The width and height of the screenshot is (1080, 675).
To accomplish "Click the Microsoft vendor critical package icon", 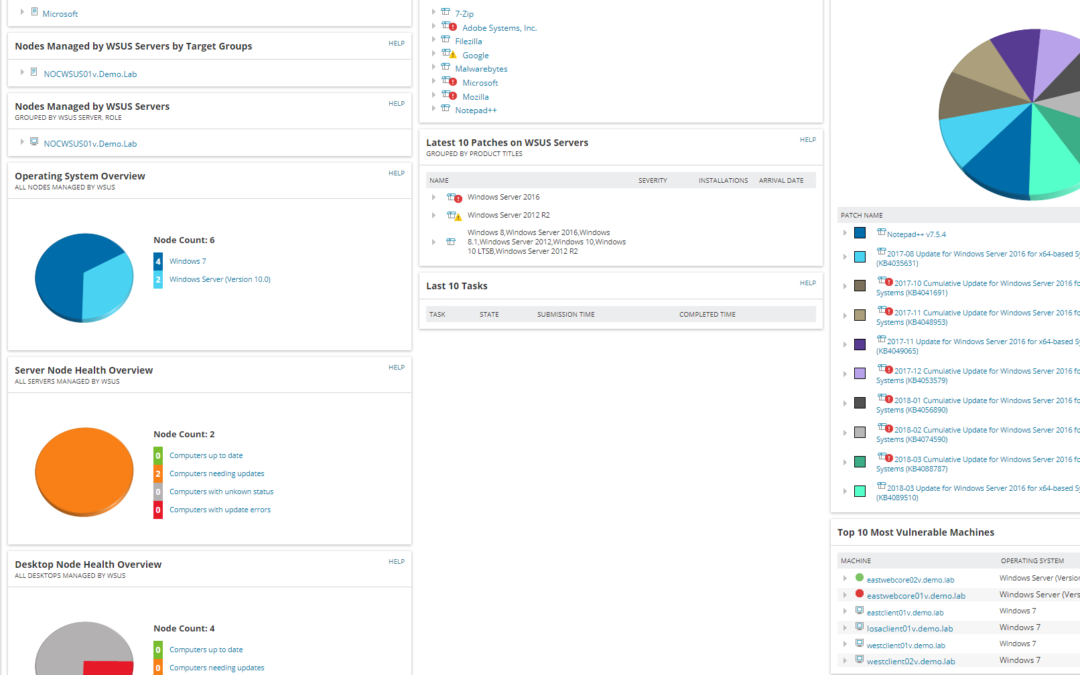I will [449, 81].
